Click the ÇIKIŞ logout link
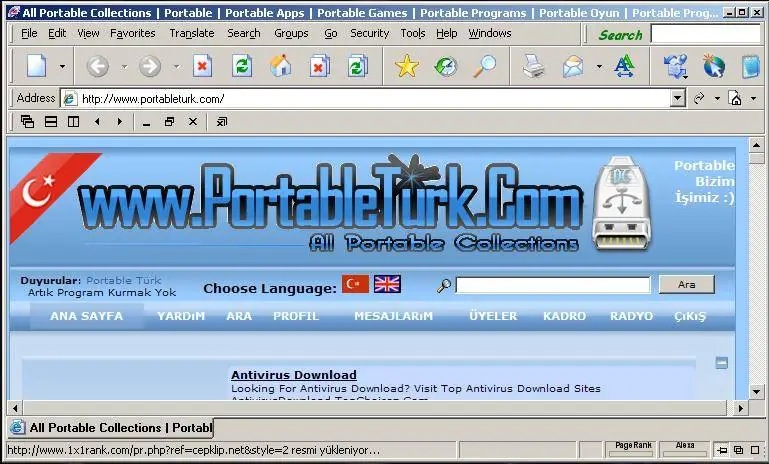769x464 pixels. pos(690,316)
